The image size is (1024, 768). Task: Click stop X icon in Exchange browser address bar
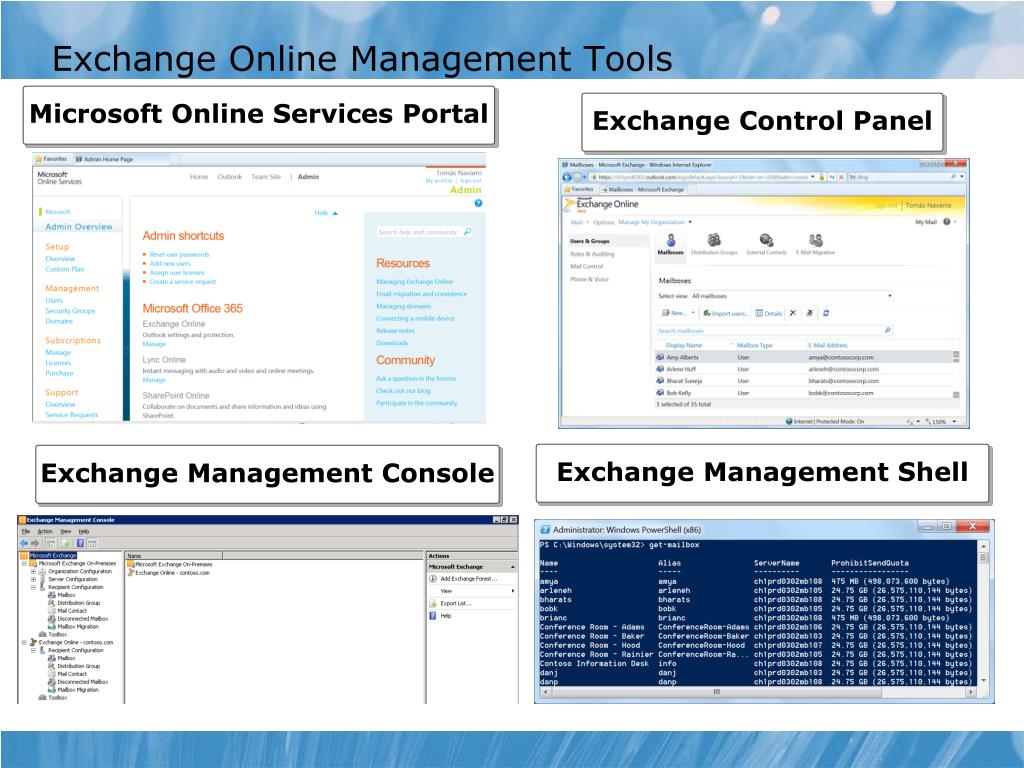(x=841, y=177)
